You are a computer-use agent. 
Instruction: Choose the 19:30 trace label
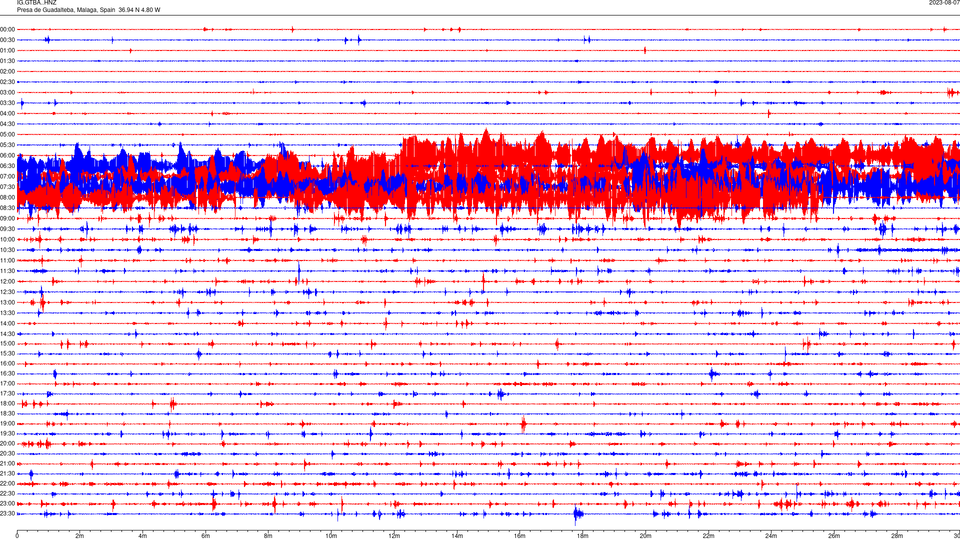click(7, 433)
